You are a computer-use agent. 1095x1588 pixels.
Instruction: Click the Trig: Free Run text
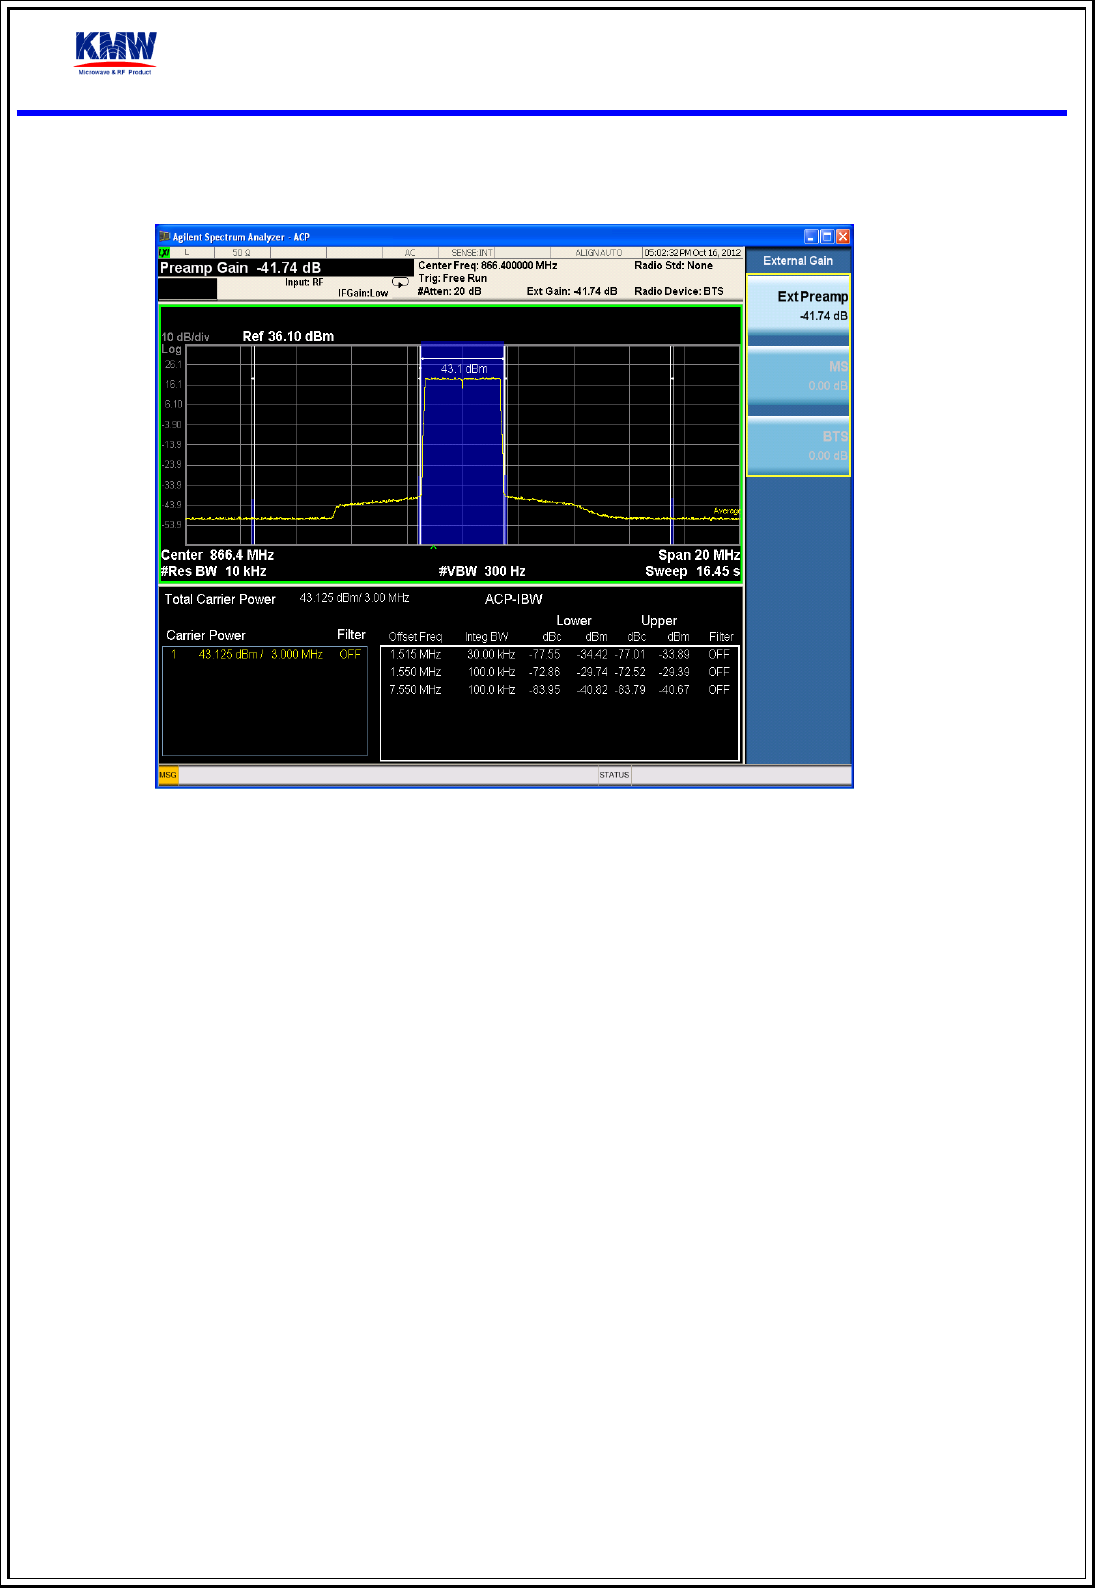pos(453,279)
